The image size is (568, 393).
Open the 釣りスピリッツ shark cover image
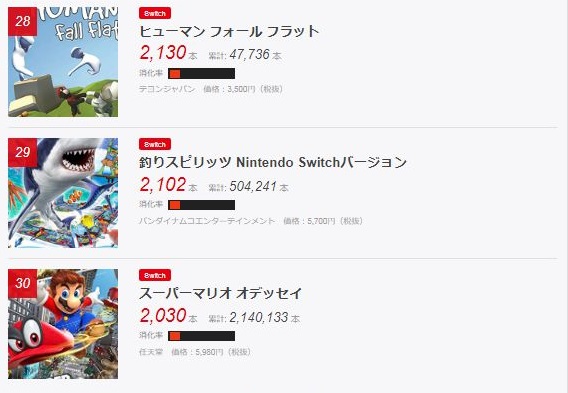63,193
